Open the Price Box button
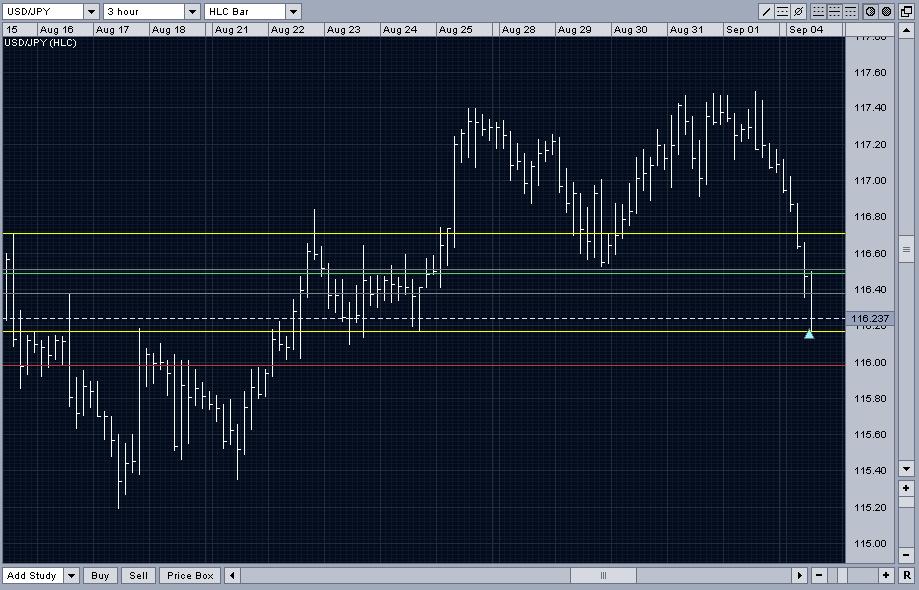919x590 pixels. click(190, 575)
